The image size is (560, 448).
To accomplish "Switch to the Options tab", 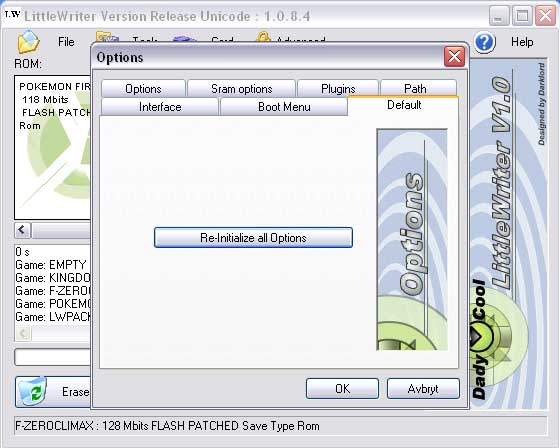I will [x=143, y=88].
